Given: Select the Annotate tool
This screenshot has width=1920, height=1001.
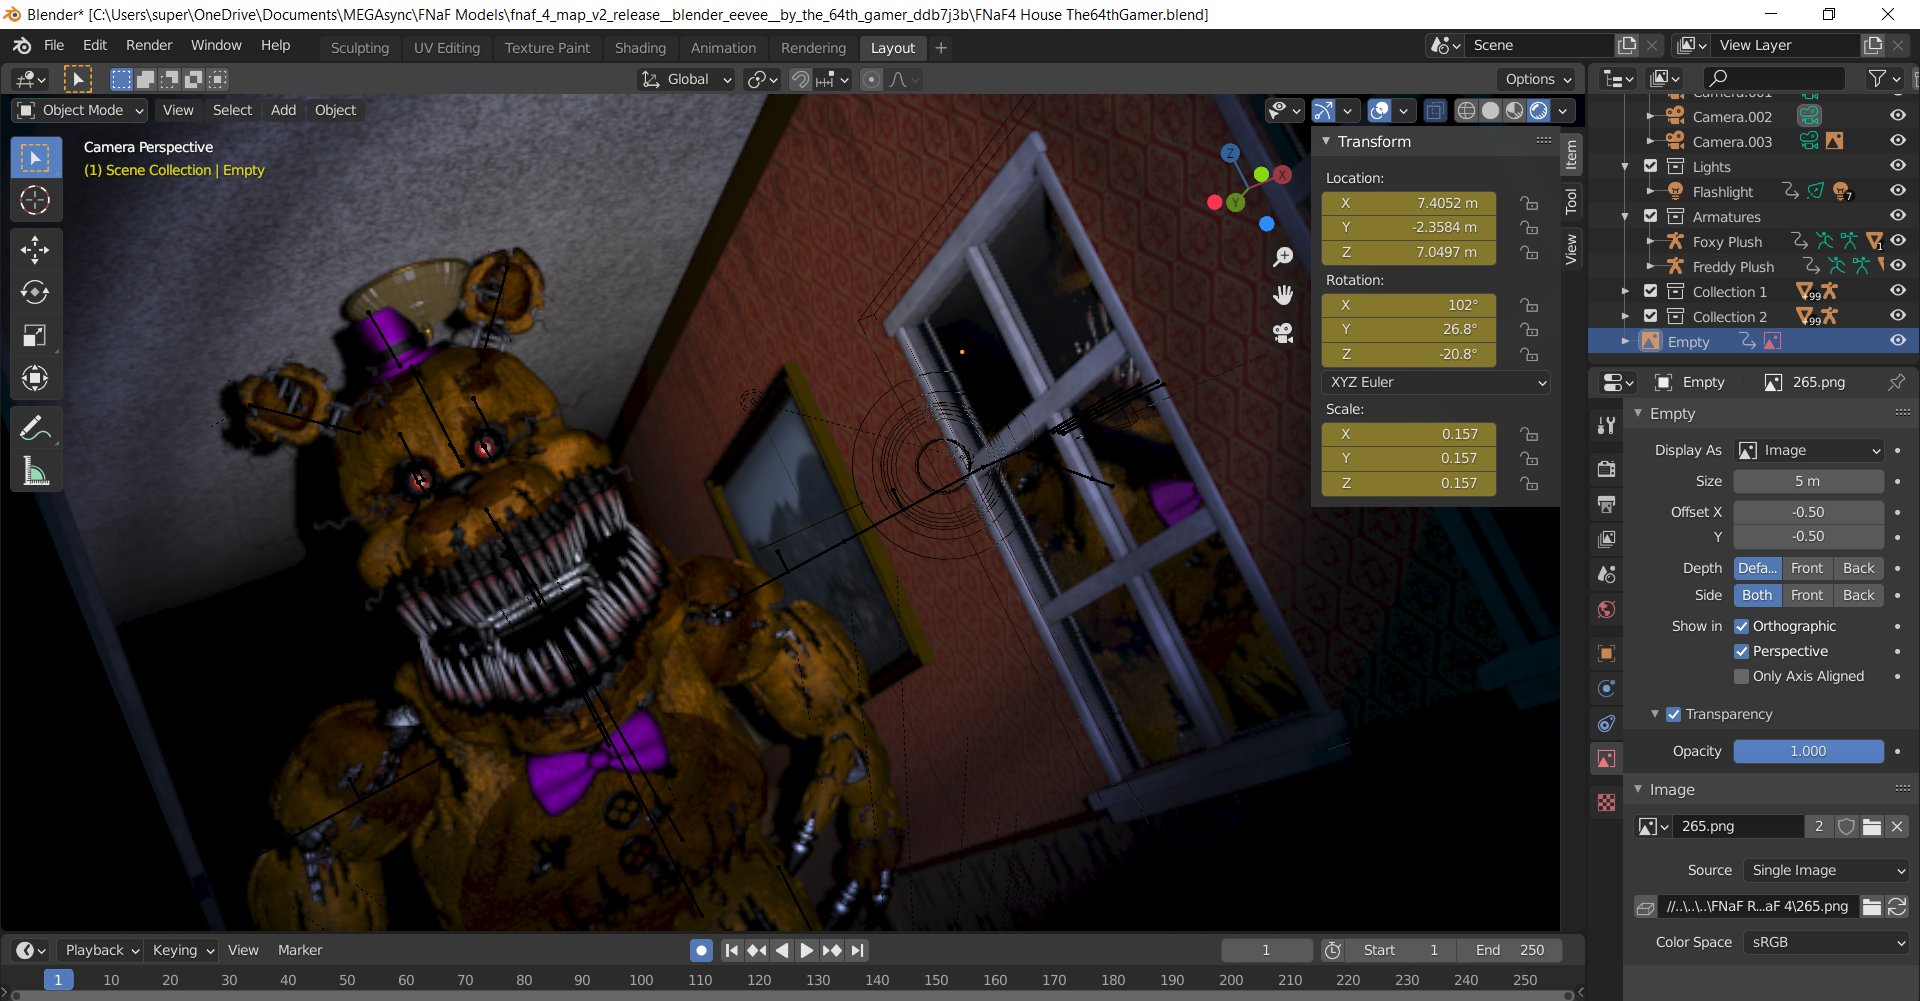Looking at the screenshot, I should click(x=36, y=429).
